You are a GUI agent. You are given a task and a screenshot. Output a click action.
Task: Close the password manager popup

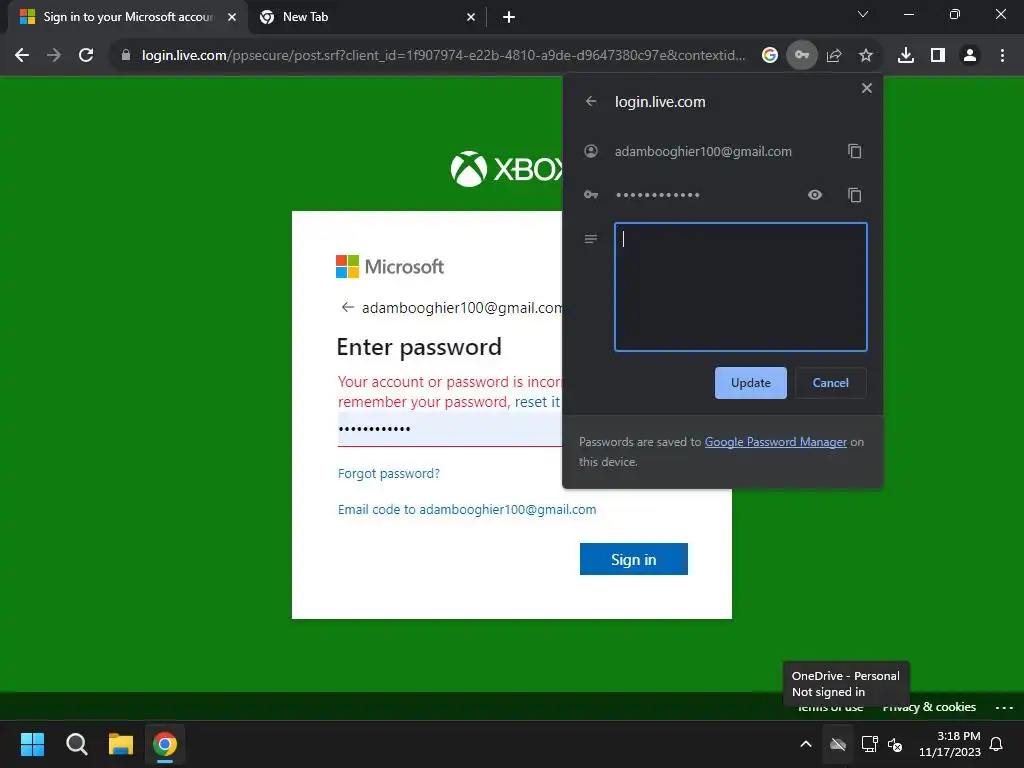click(867, 88)
